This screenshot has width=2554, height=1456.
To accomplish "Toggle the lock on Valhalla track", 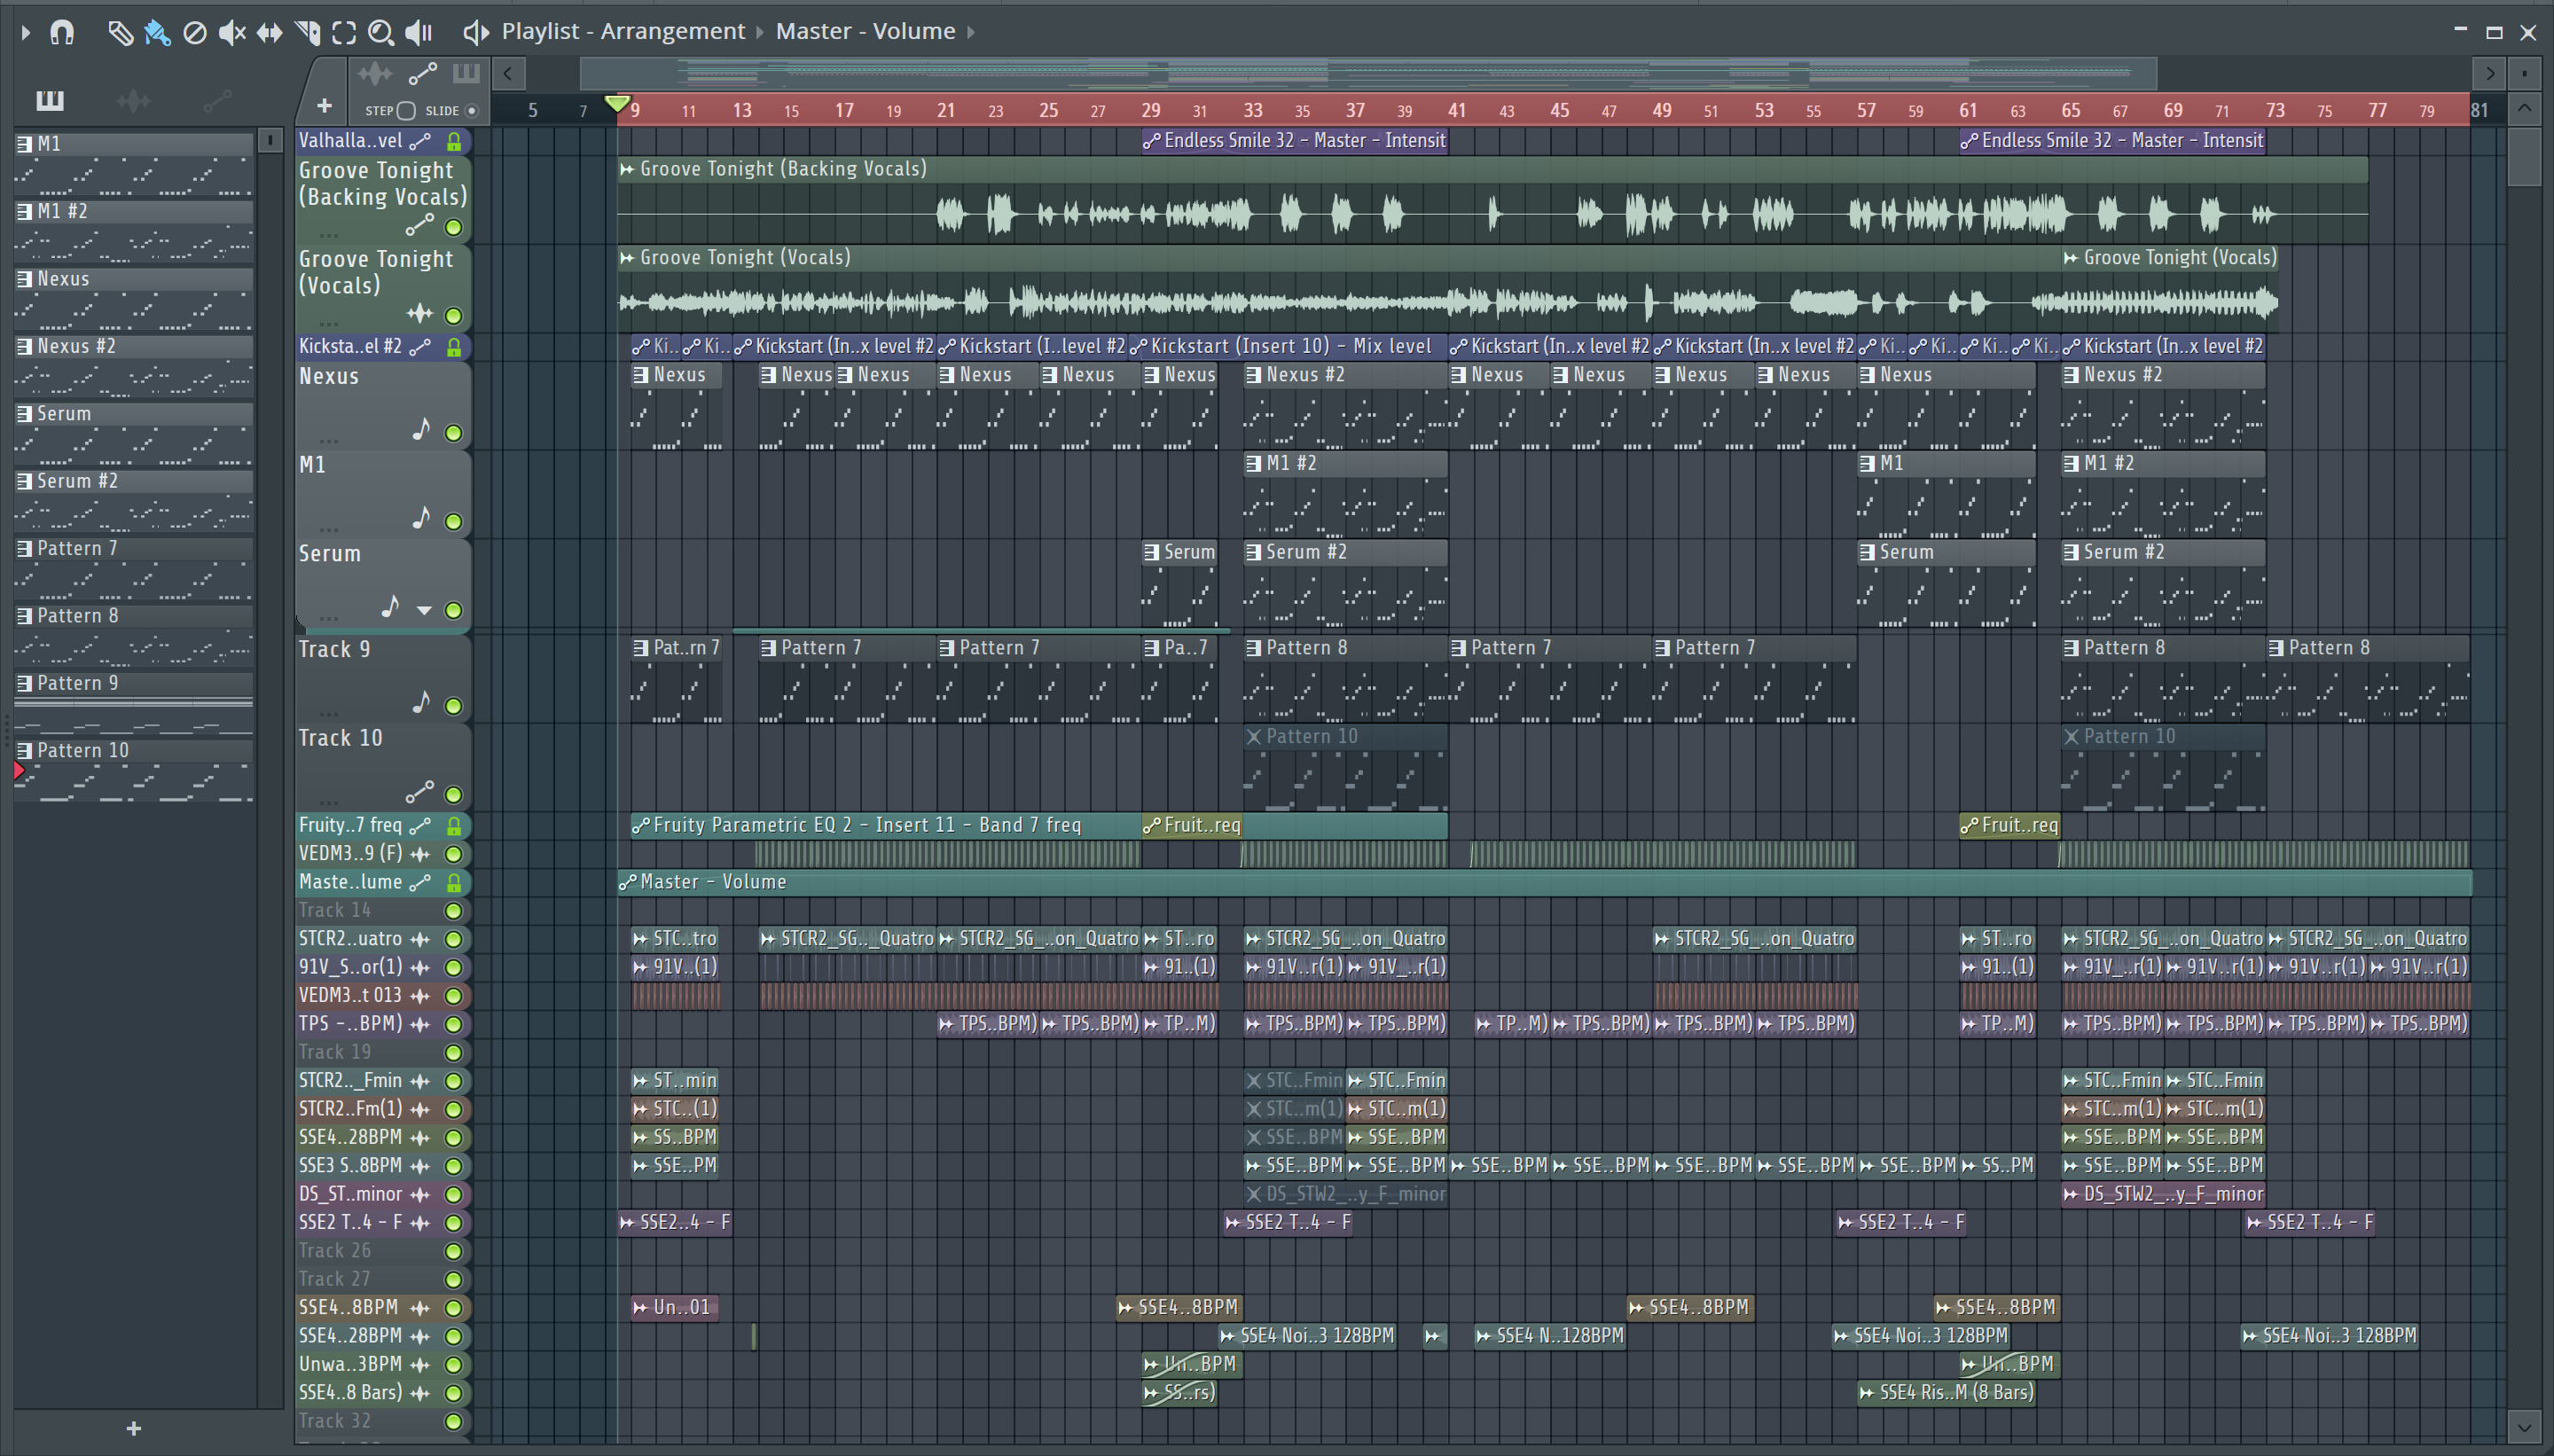I will [x=454, y=141].
